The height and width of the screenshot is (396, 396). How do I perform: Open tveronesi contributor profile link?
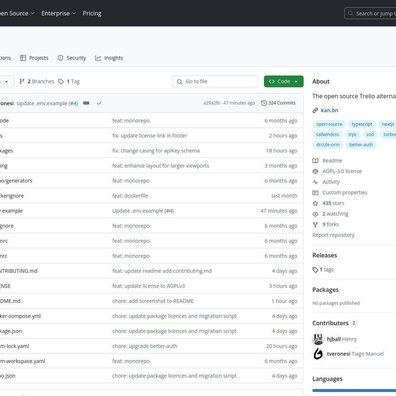pyautogui.click(x=338, y=354)
